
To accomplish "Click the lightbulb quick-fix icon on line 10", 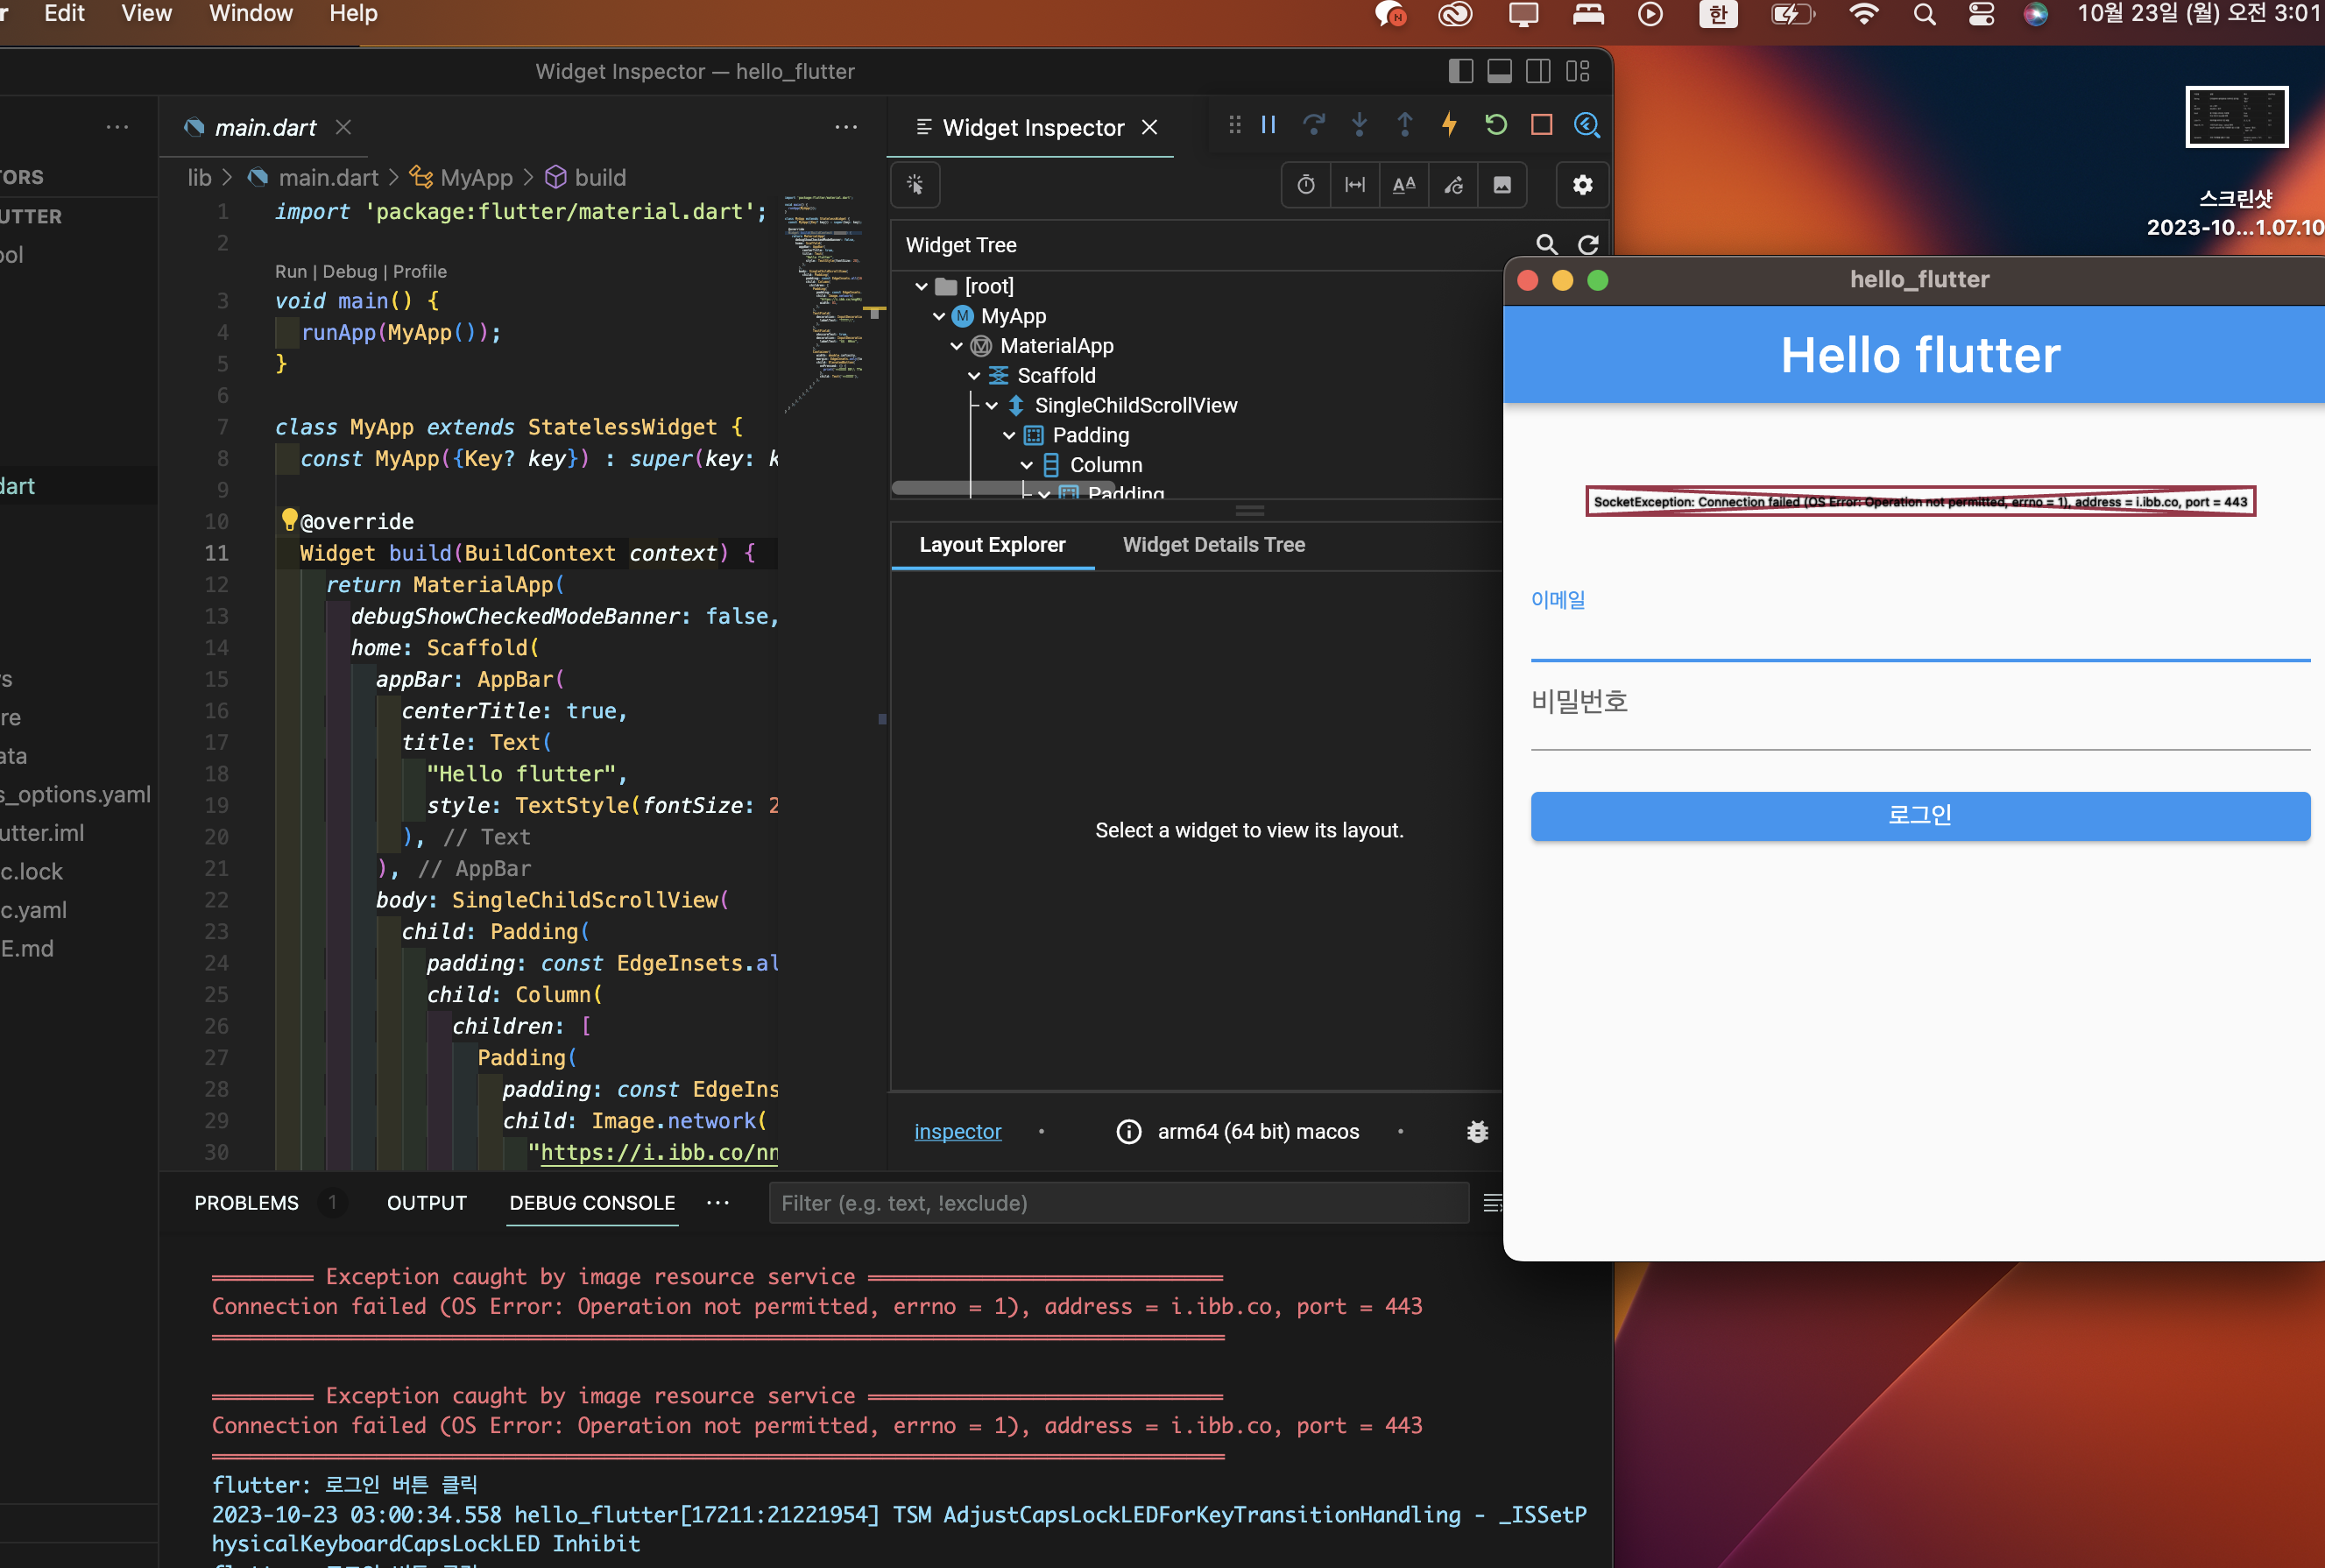I will click(x=289, y=519).
